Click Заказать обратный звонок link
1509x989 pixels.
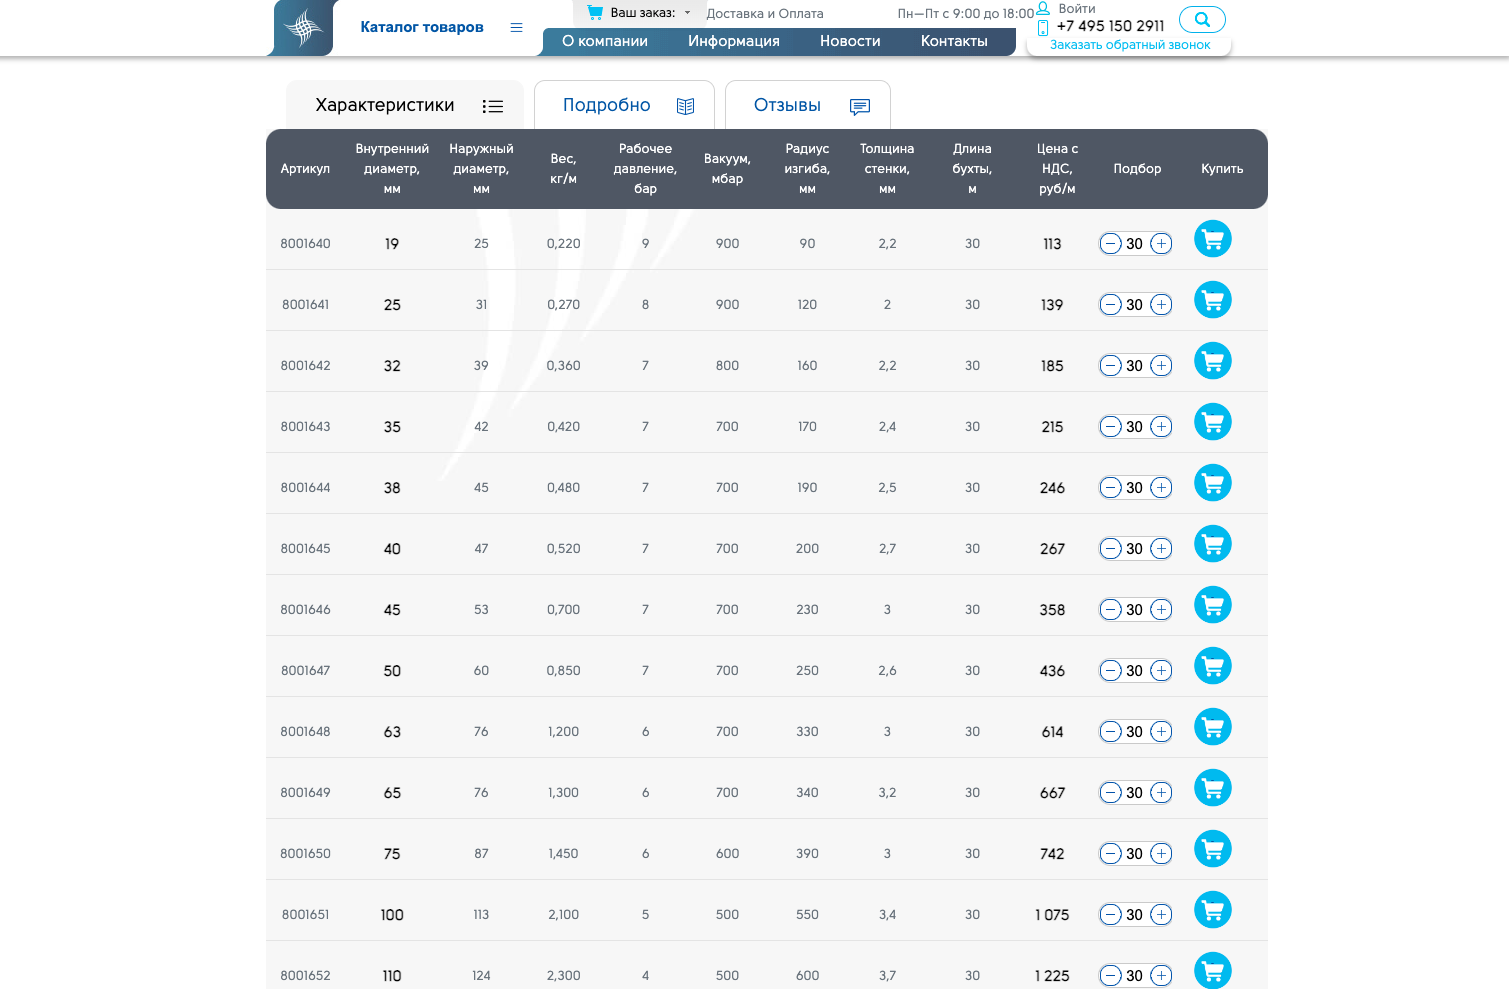pyautogui.click(x=1129, y=45)
